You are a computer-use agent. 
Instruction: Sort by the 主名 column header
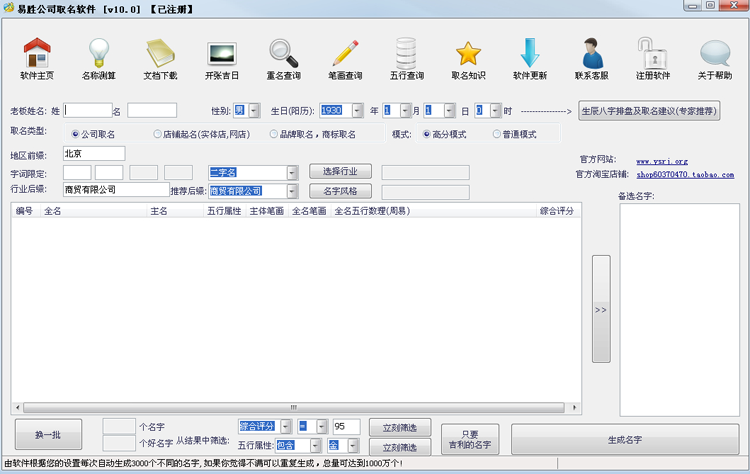pyautogui.click(x=175, y=211)
